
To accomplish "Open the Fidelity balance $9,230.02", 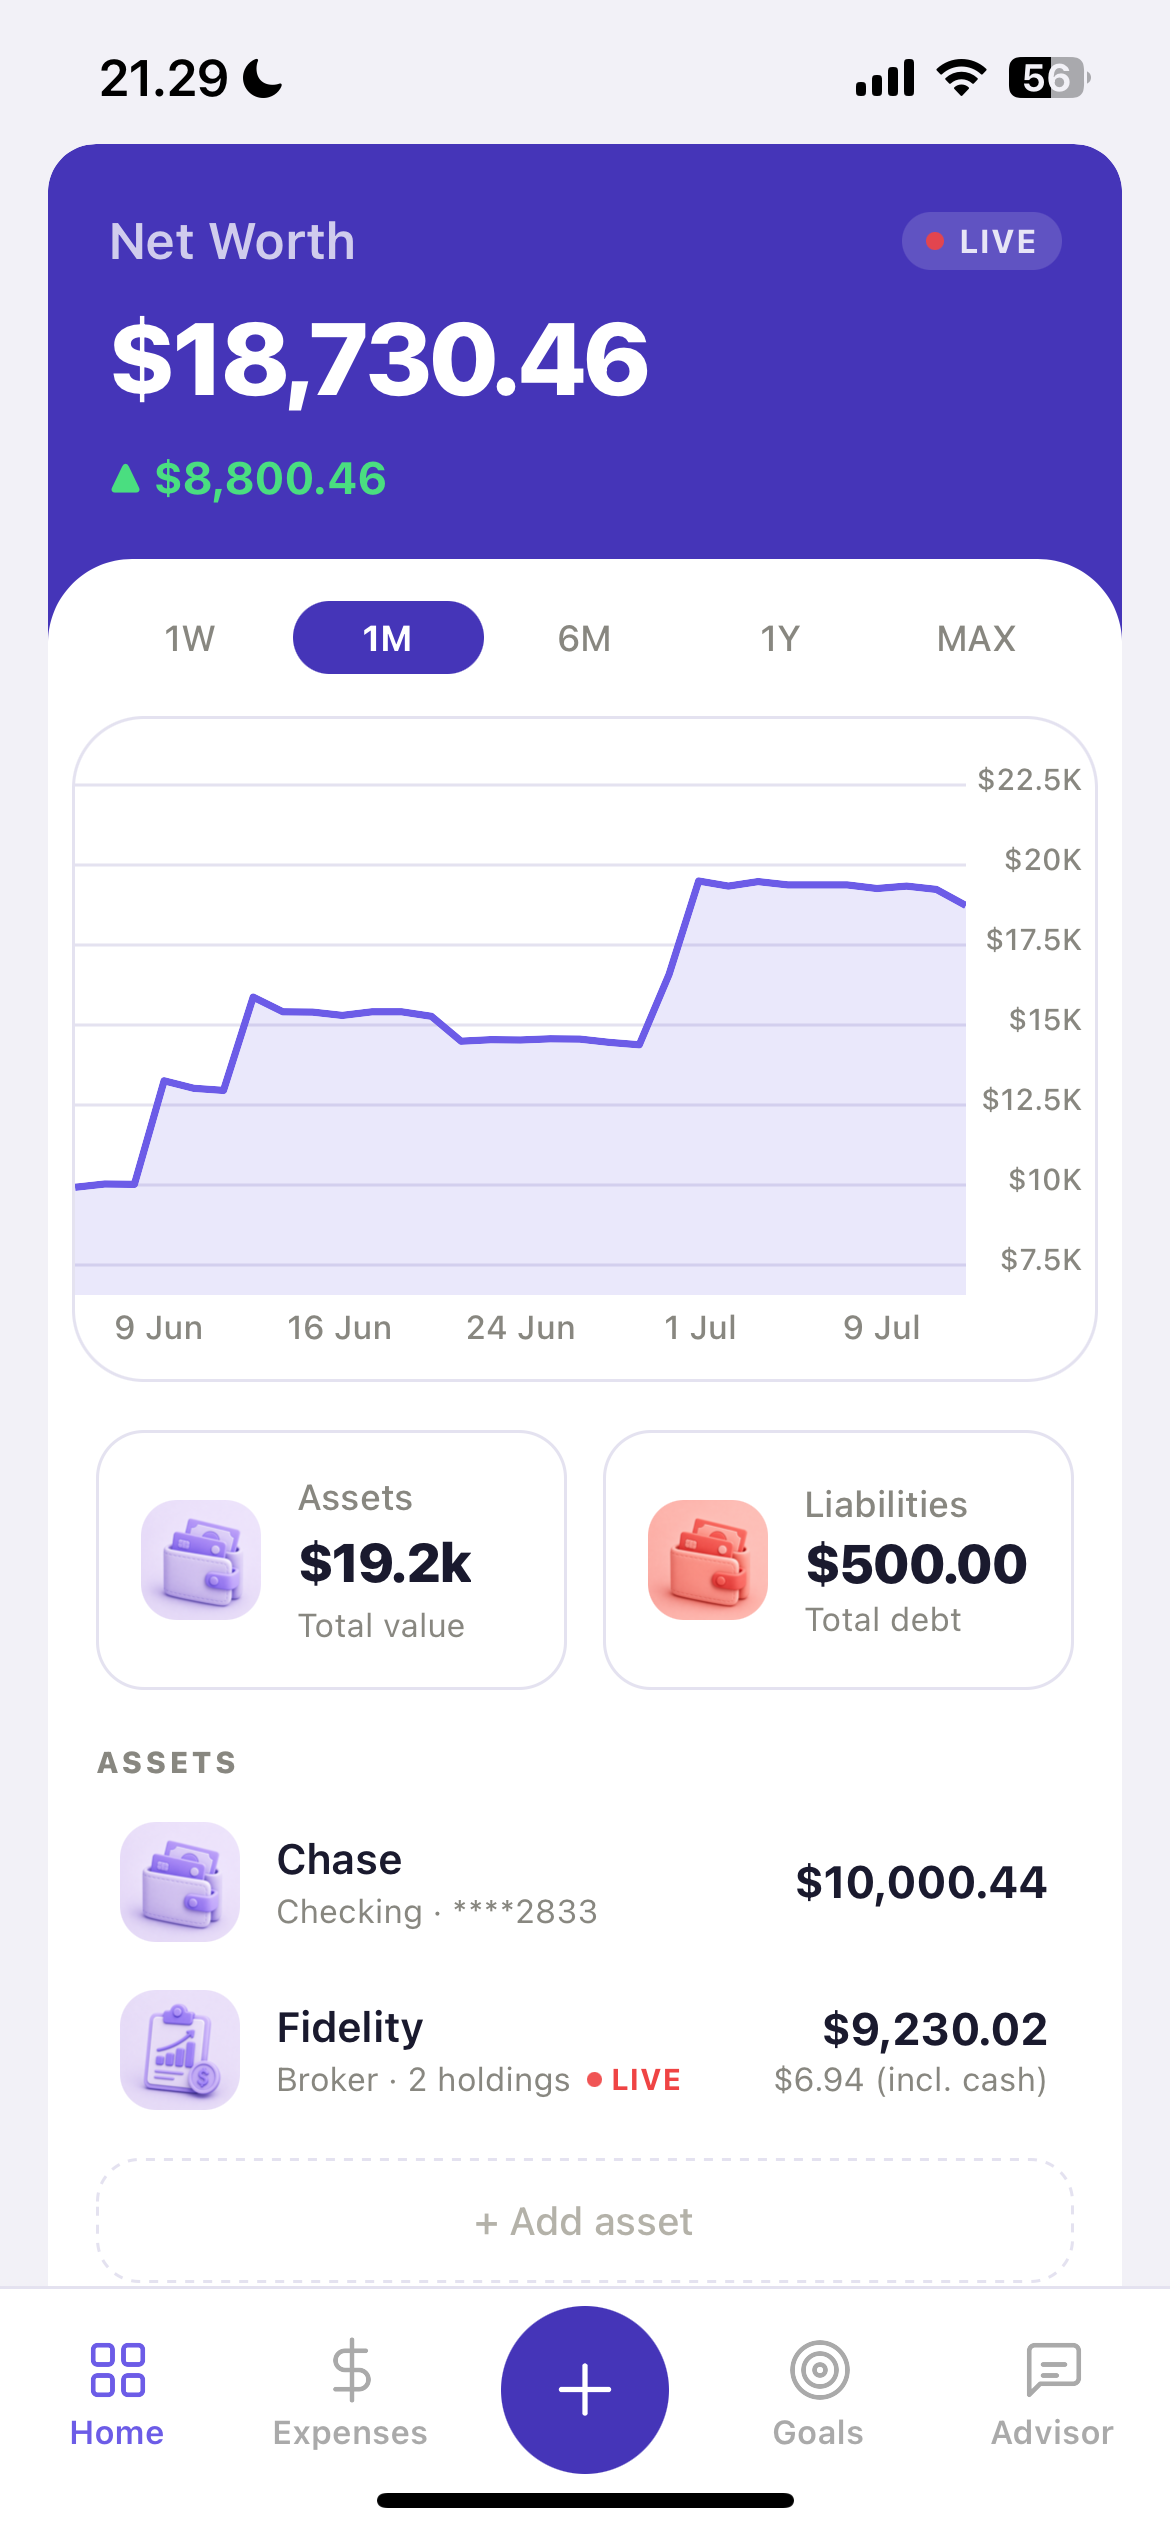I will [934, 2028].
